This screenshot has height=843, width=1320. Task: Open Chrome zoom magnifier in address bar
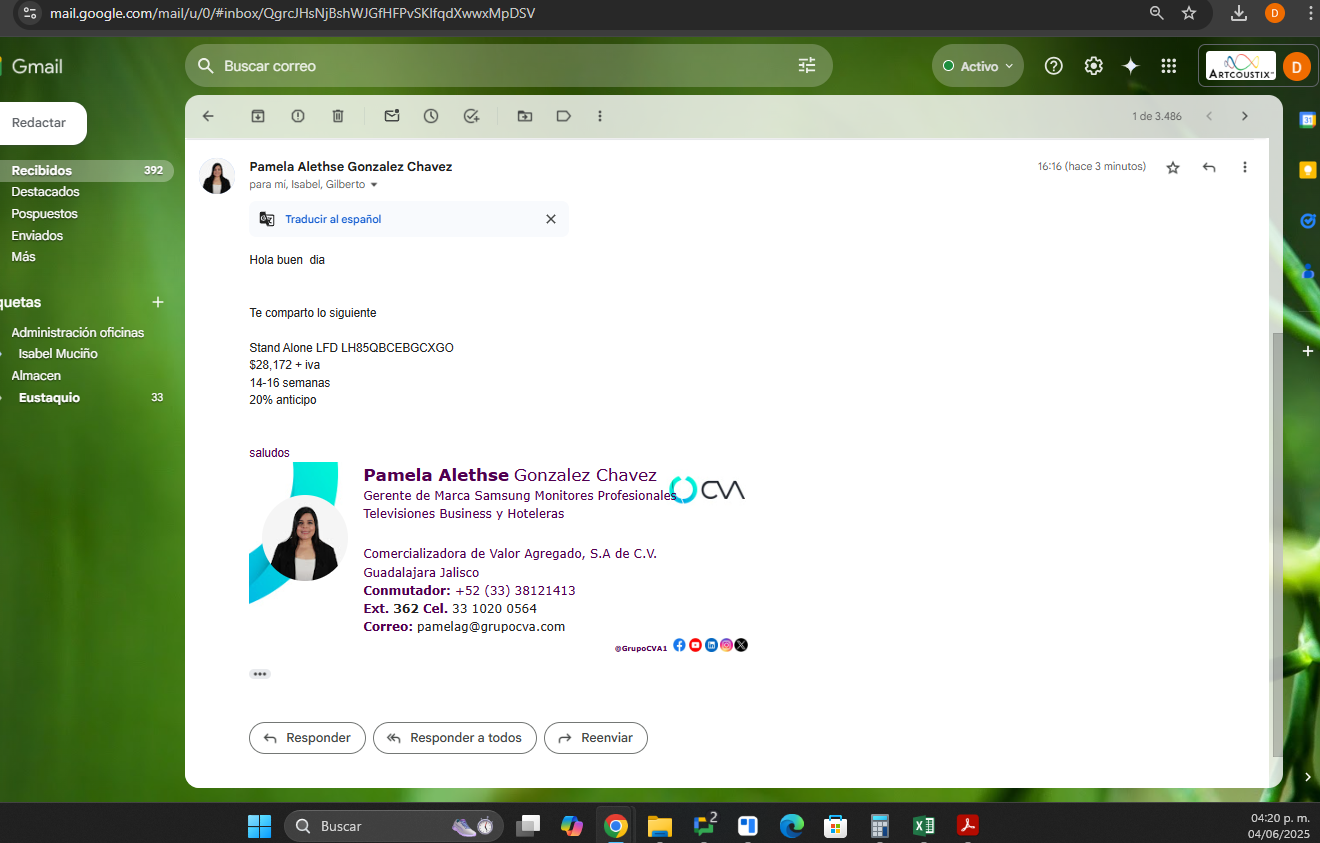[x=1157, y=13]
